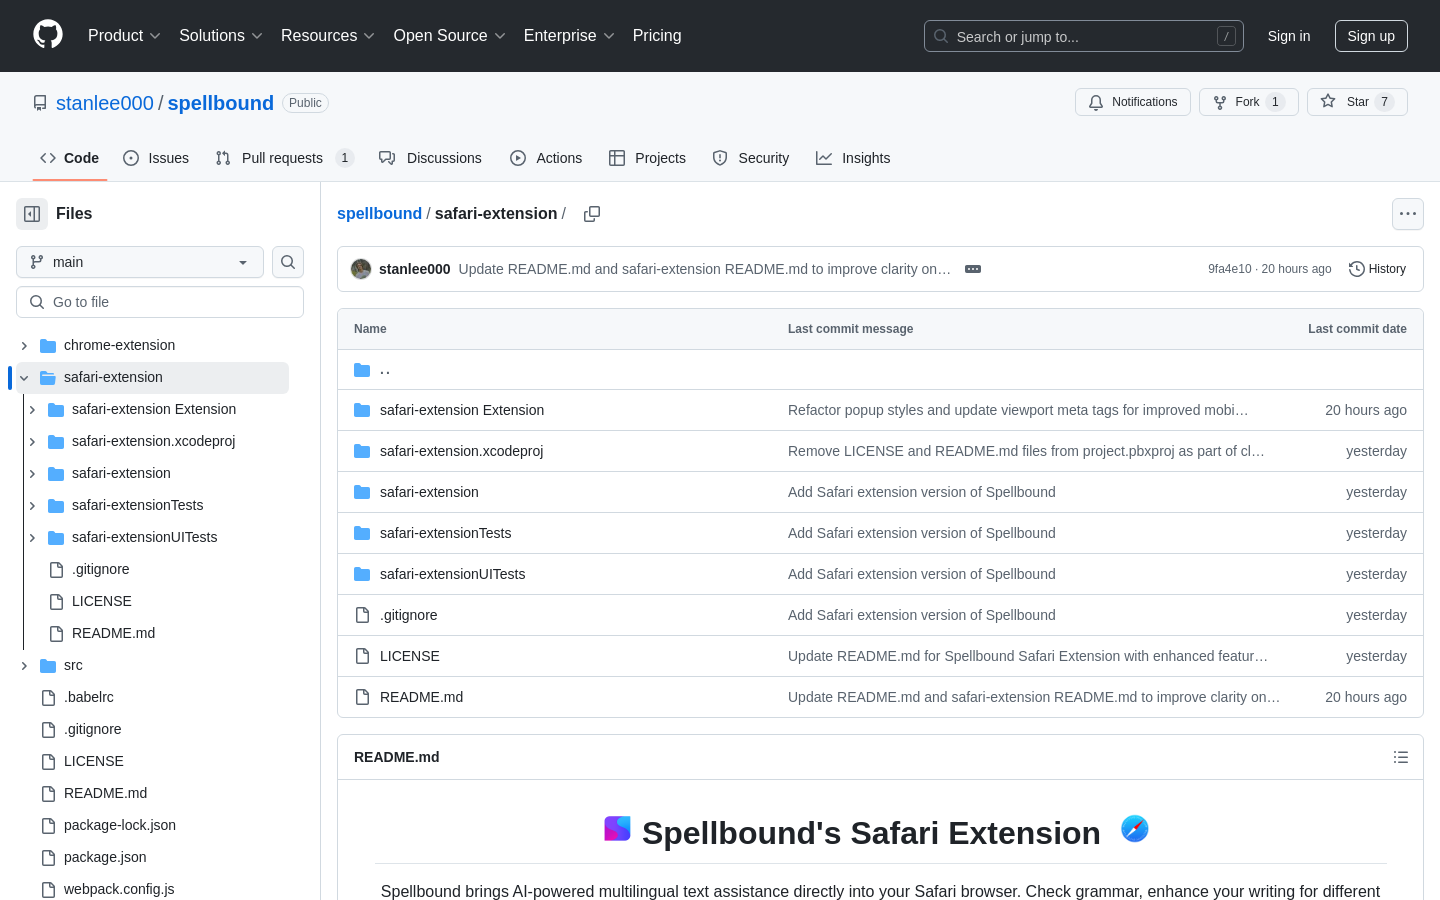The image size is (1440, 900).
Task: Open stanlee000 owner link
Action: tap(105, 103)
